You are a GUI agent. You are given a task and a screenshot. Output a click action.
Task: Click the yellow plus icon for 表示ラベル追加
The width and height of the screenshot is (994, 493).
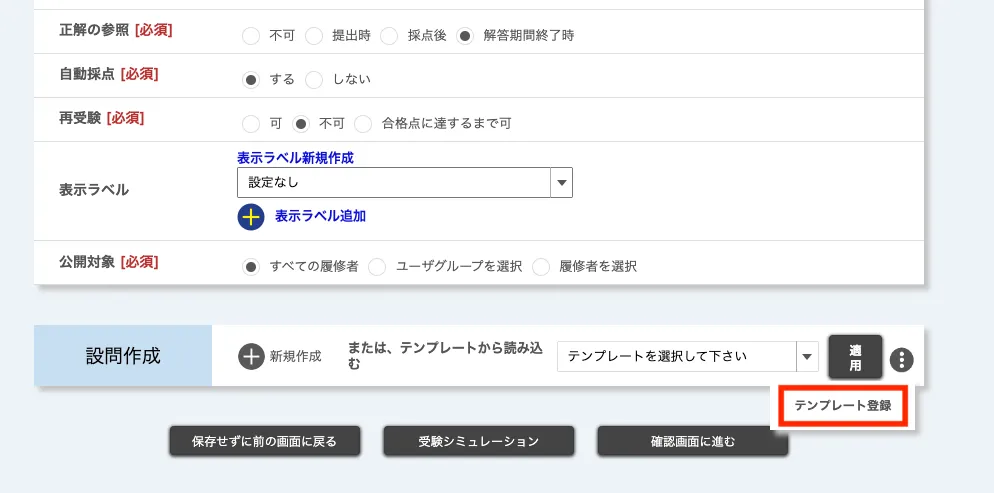tap(251, 216)
